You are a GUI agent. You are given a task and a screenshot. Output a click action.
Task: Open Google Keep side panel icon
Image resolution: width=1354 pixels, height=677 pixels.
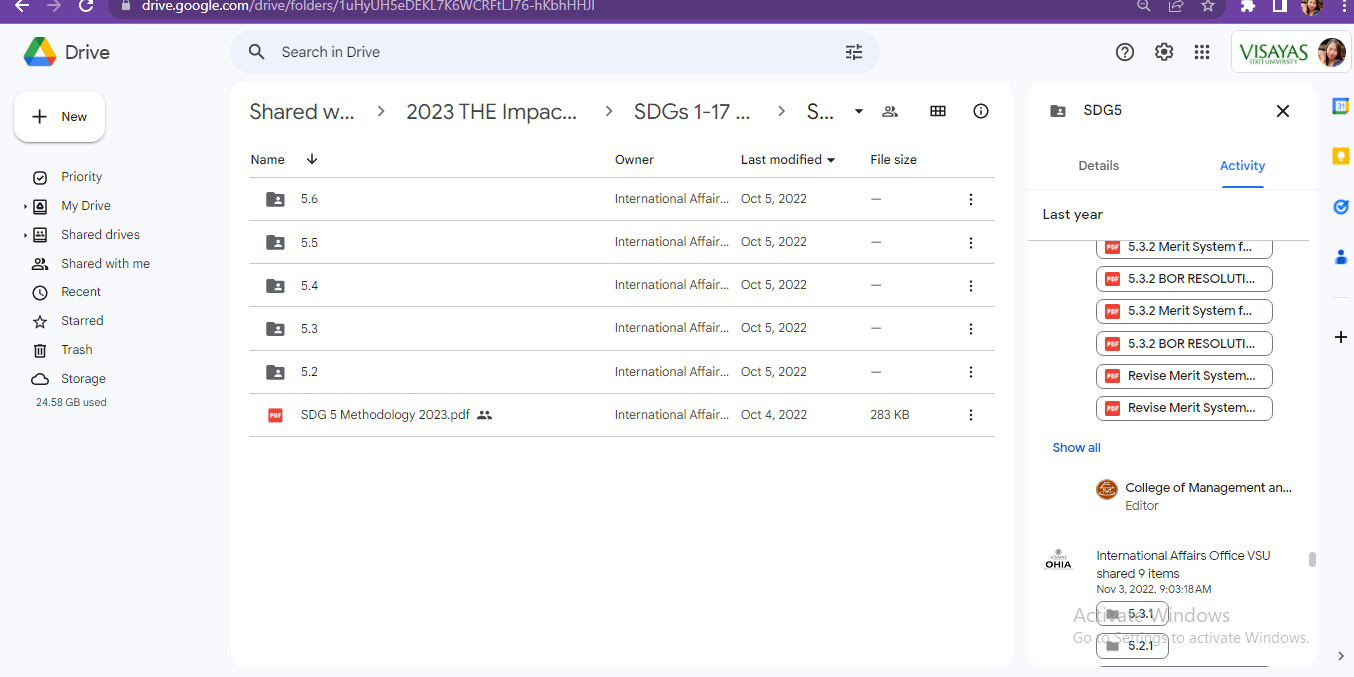[x=1340, y=156]
